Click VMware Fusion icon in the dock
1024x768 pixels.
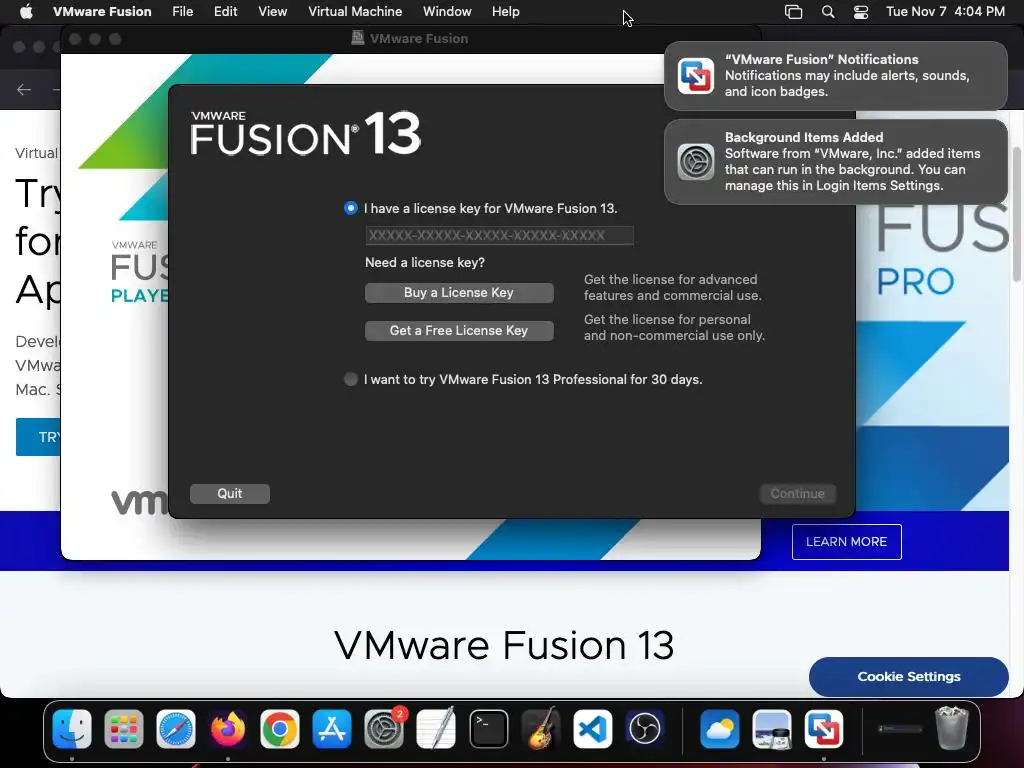824,729
